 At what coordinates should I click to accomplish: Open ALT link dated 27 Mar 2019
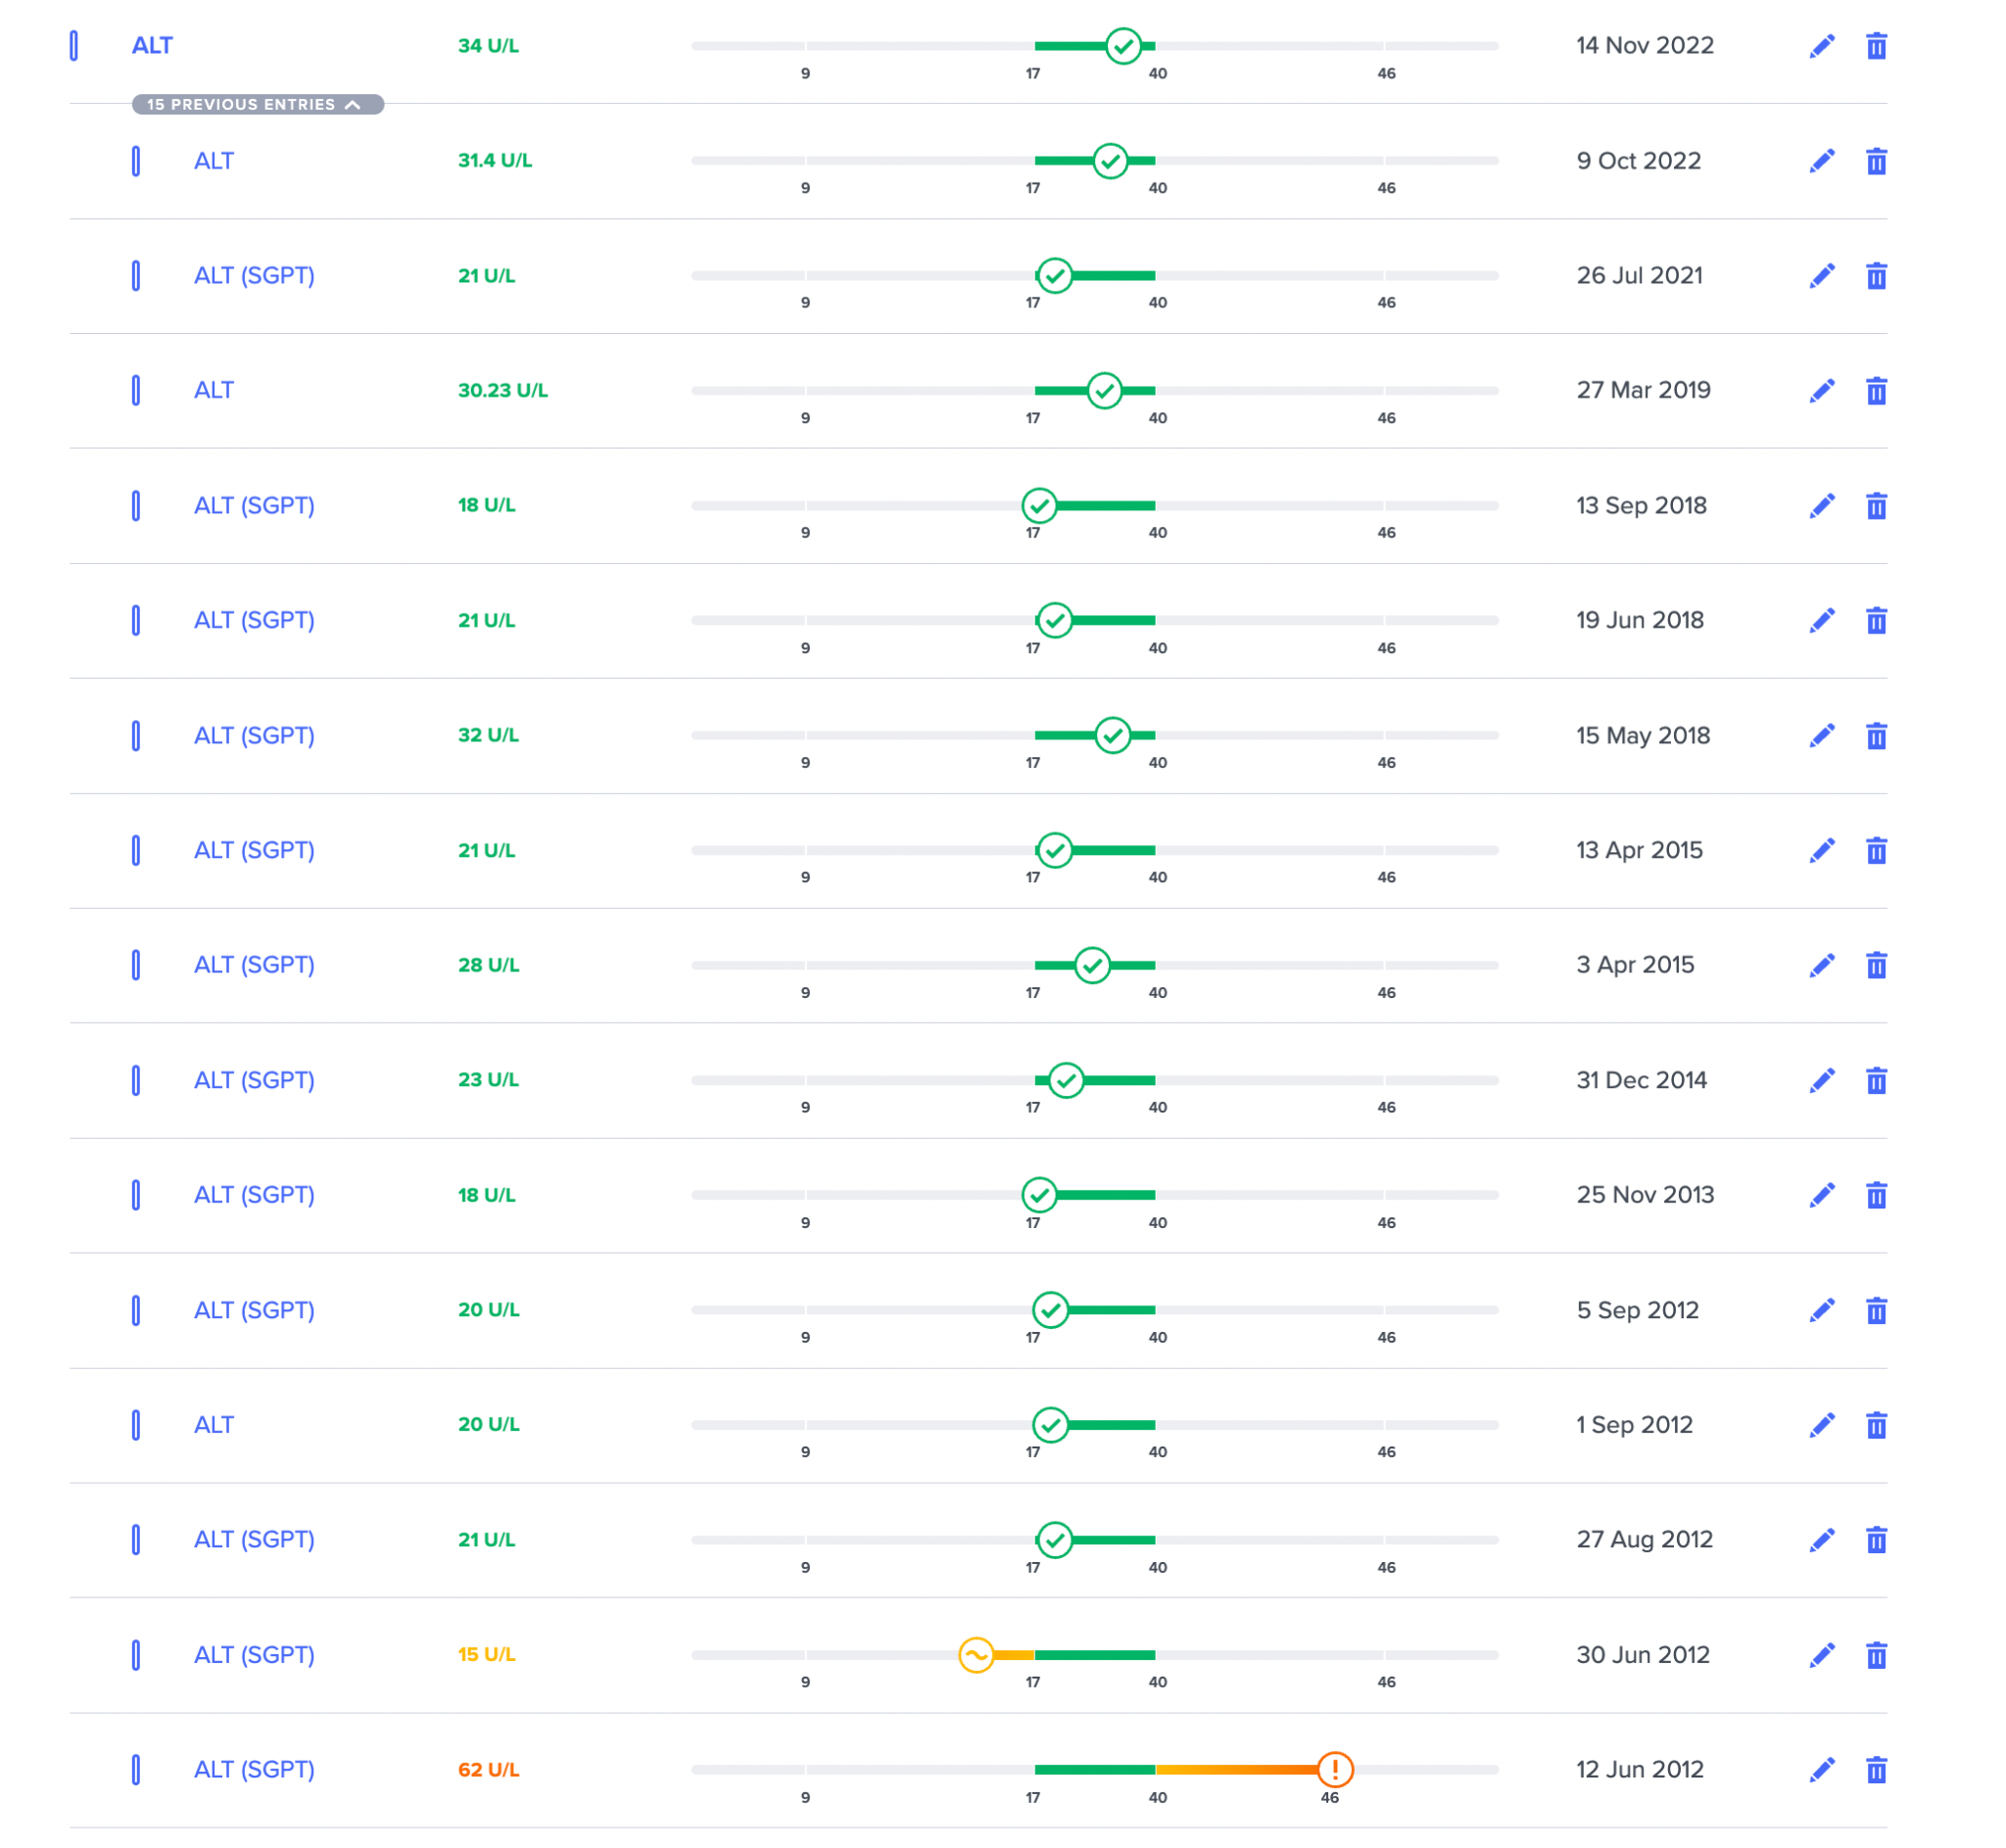coord(214,390)
